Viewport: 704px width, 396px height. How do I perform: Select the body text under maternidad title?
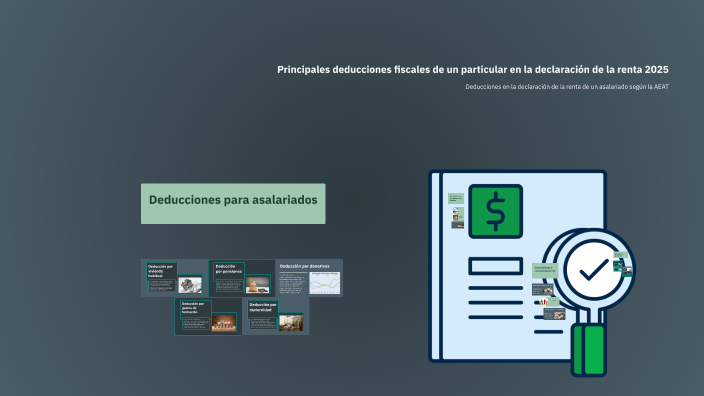coord(263,323)
